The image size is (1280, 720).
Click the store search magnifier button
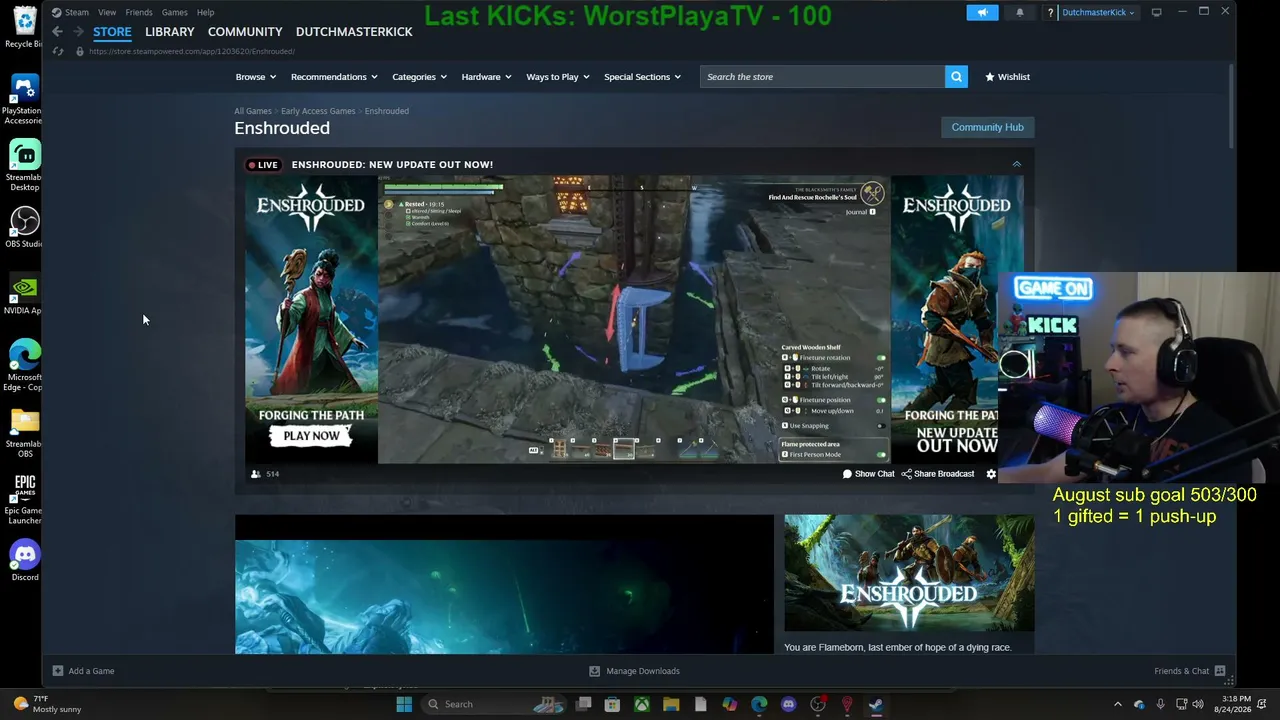(x=956, y=77)
